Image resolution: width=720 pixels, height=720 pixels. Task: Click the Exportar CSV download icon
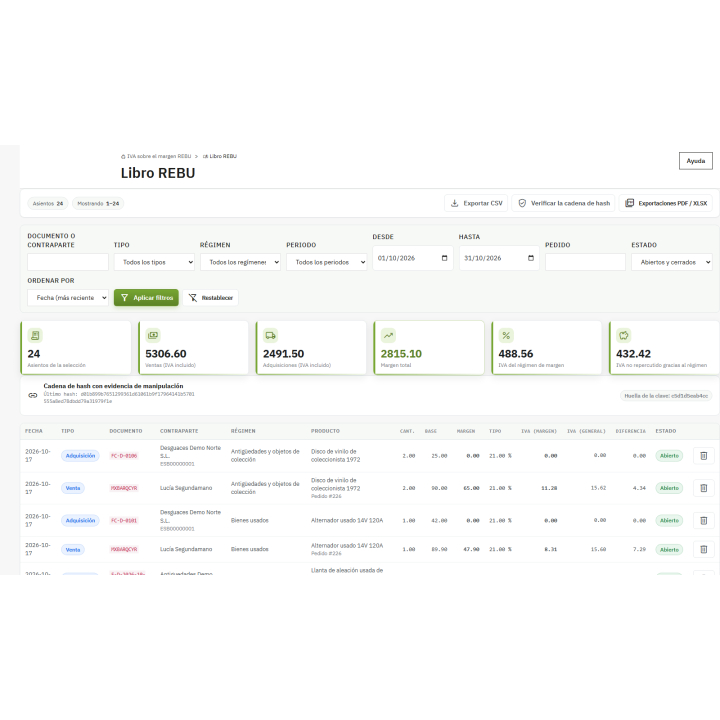pos(454,203)
